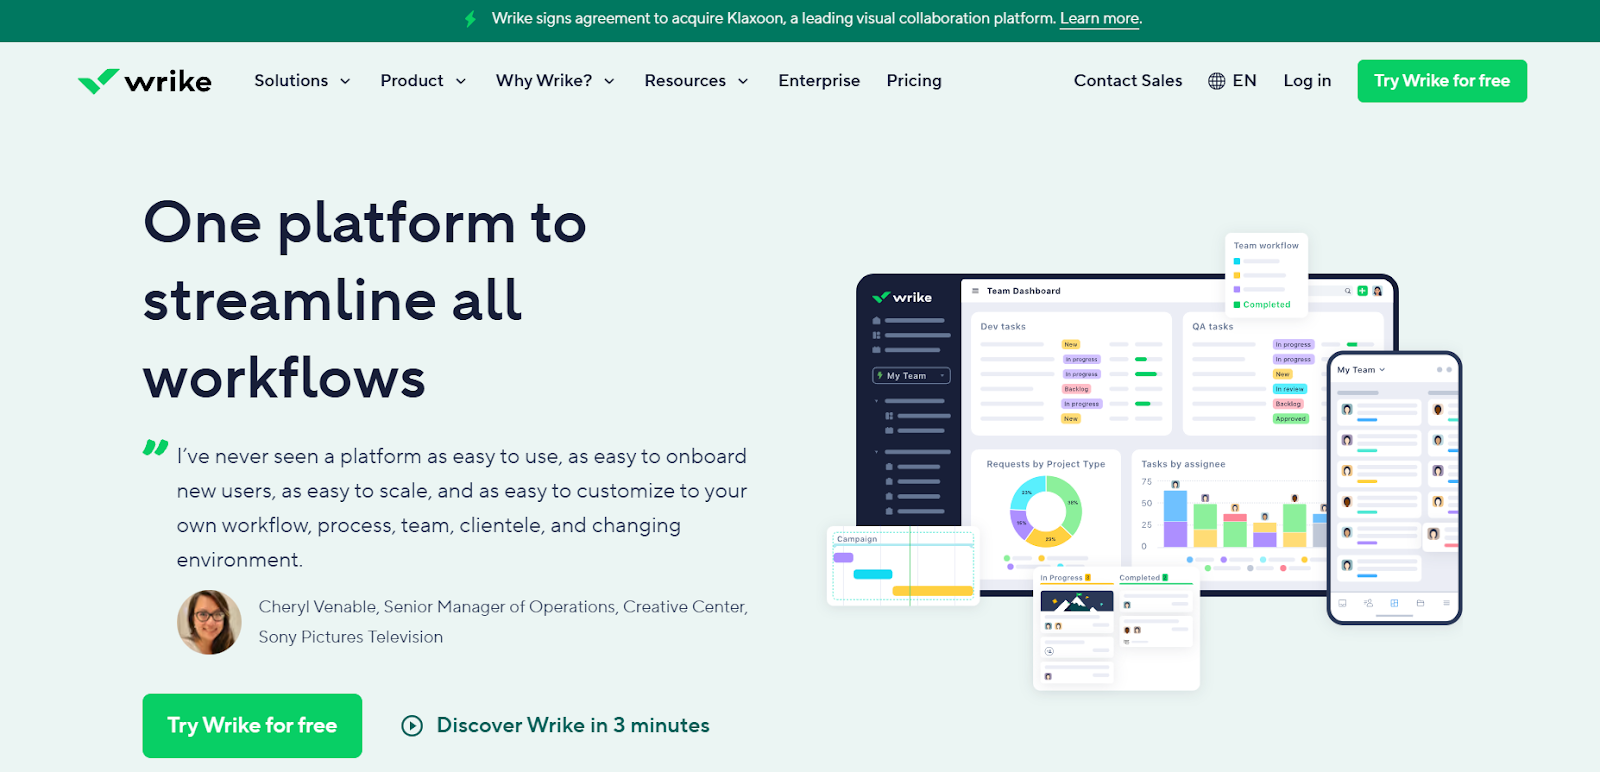Click the 'Dev tasks' heading in the illustration
Viewport: 1600px width, 772px height.
[x=1003, y=327]
